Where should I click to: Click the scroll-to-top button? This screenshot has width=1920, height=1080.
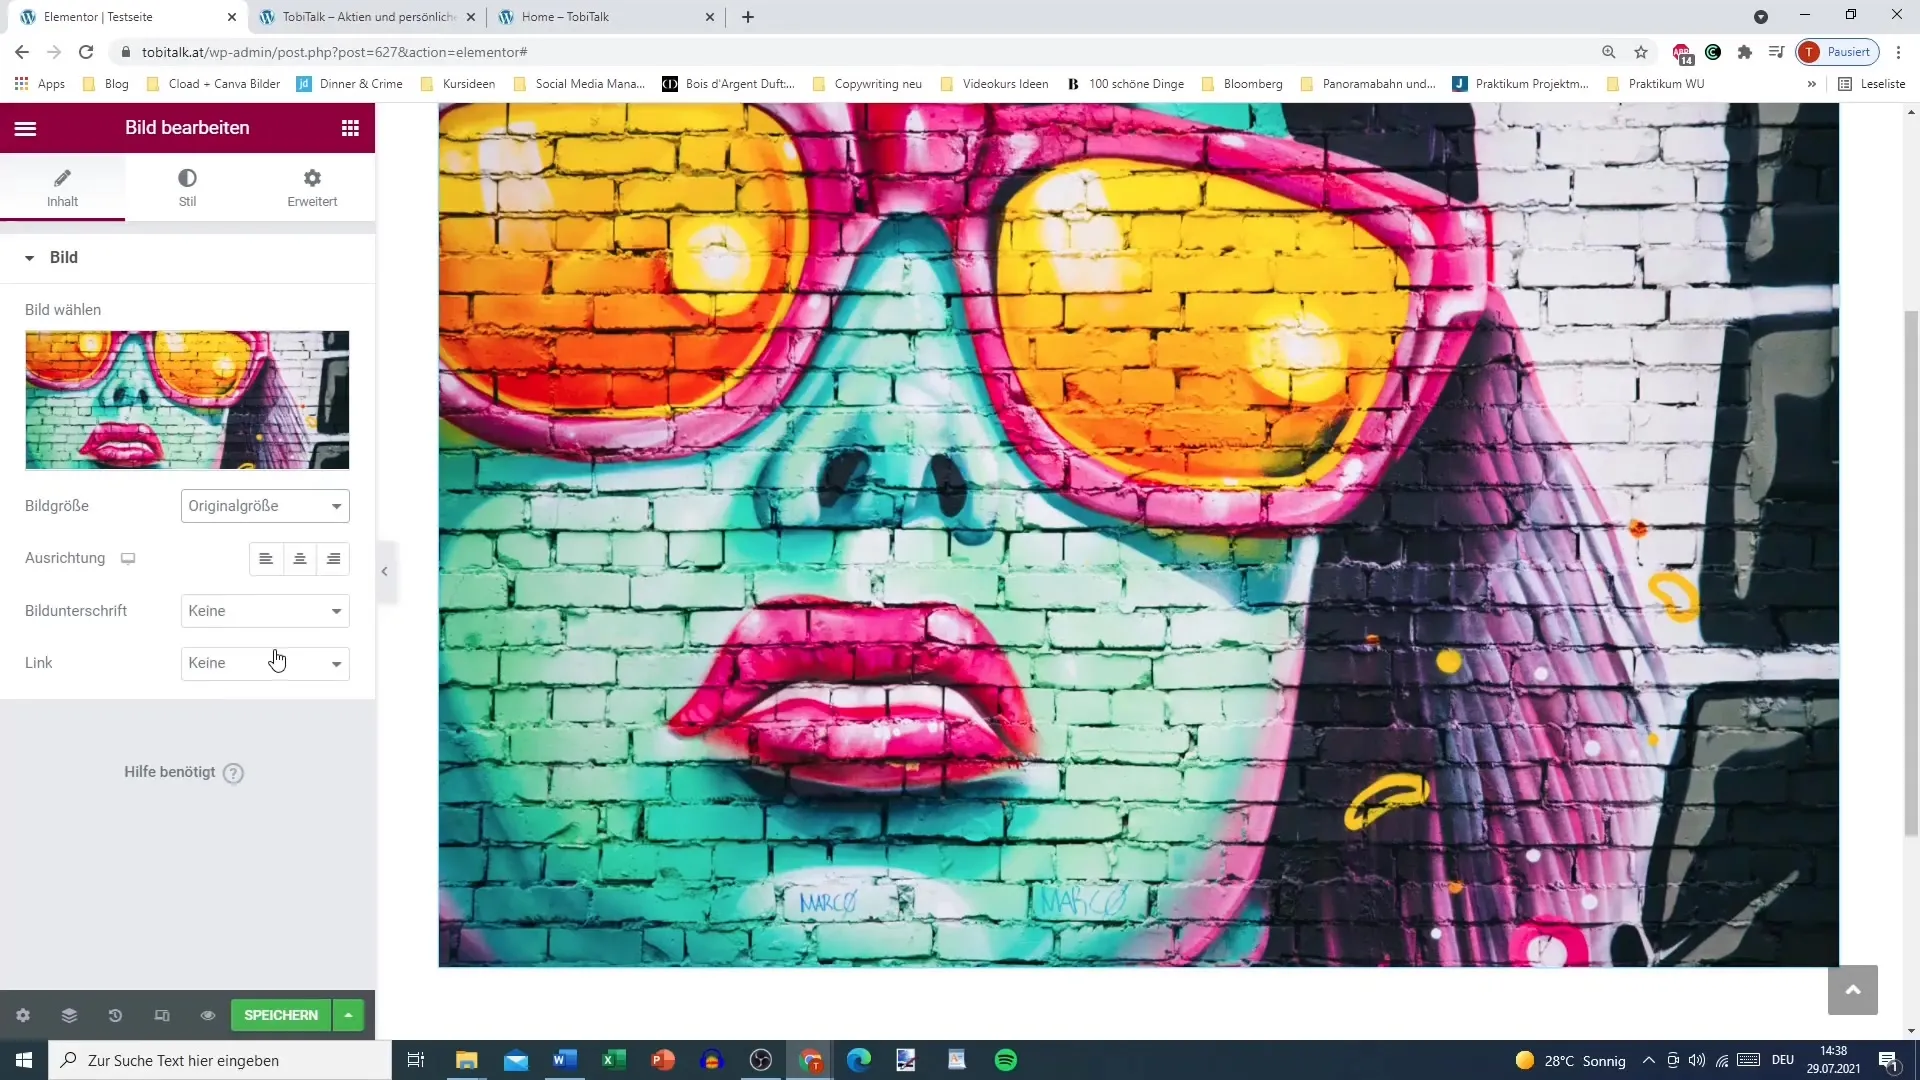coord(1852,990)
